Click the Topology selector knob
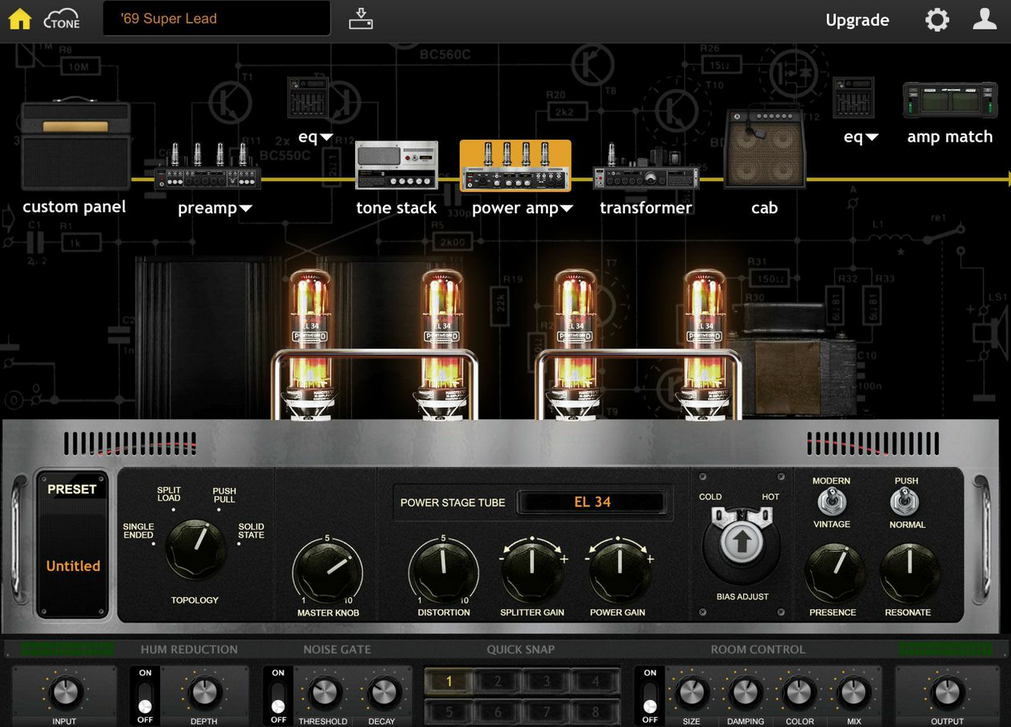The width and height of the screenshot is (1011, 727). click(195, 548)
